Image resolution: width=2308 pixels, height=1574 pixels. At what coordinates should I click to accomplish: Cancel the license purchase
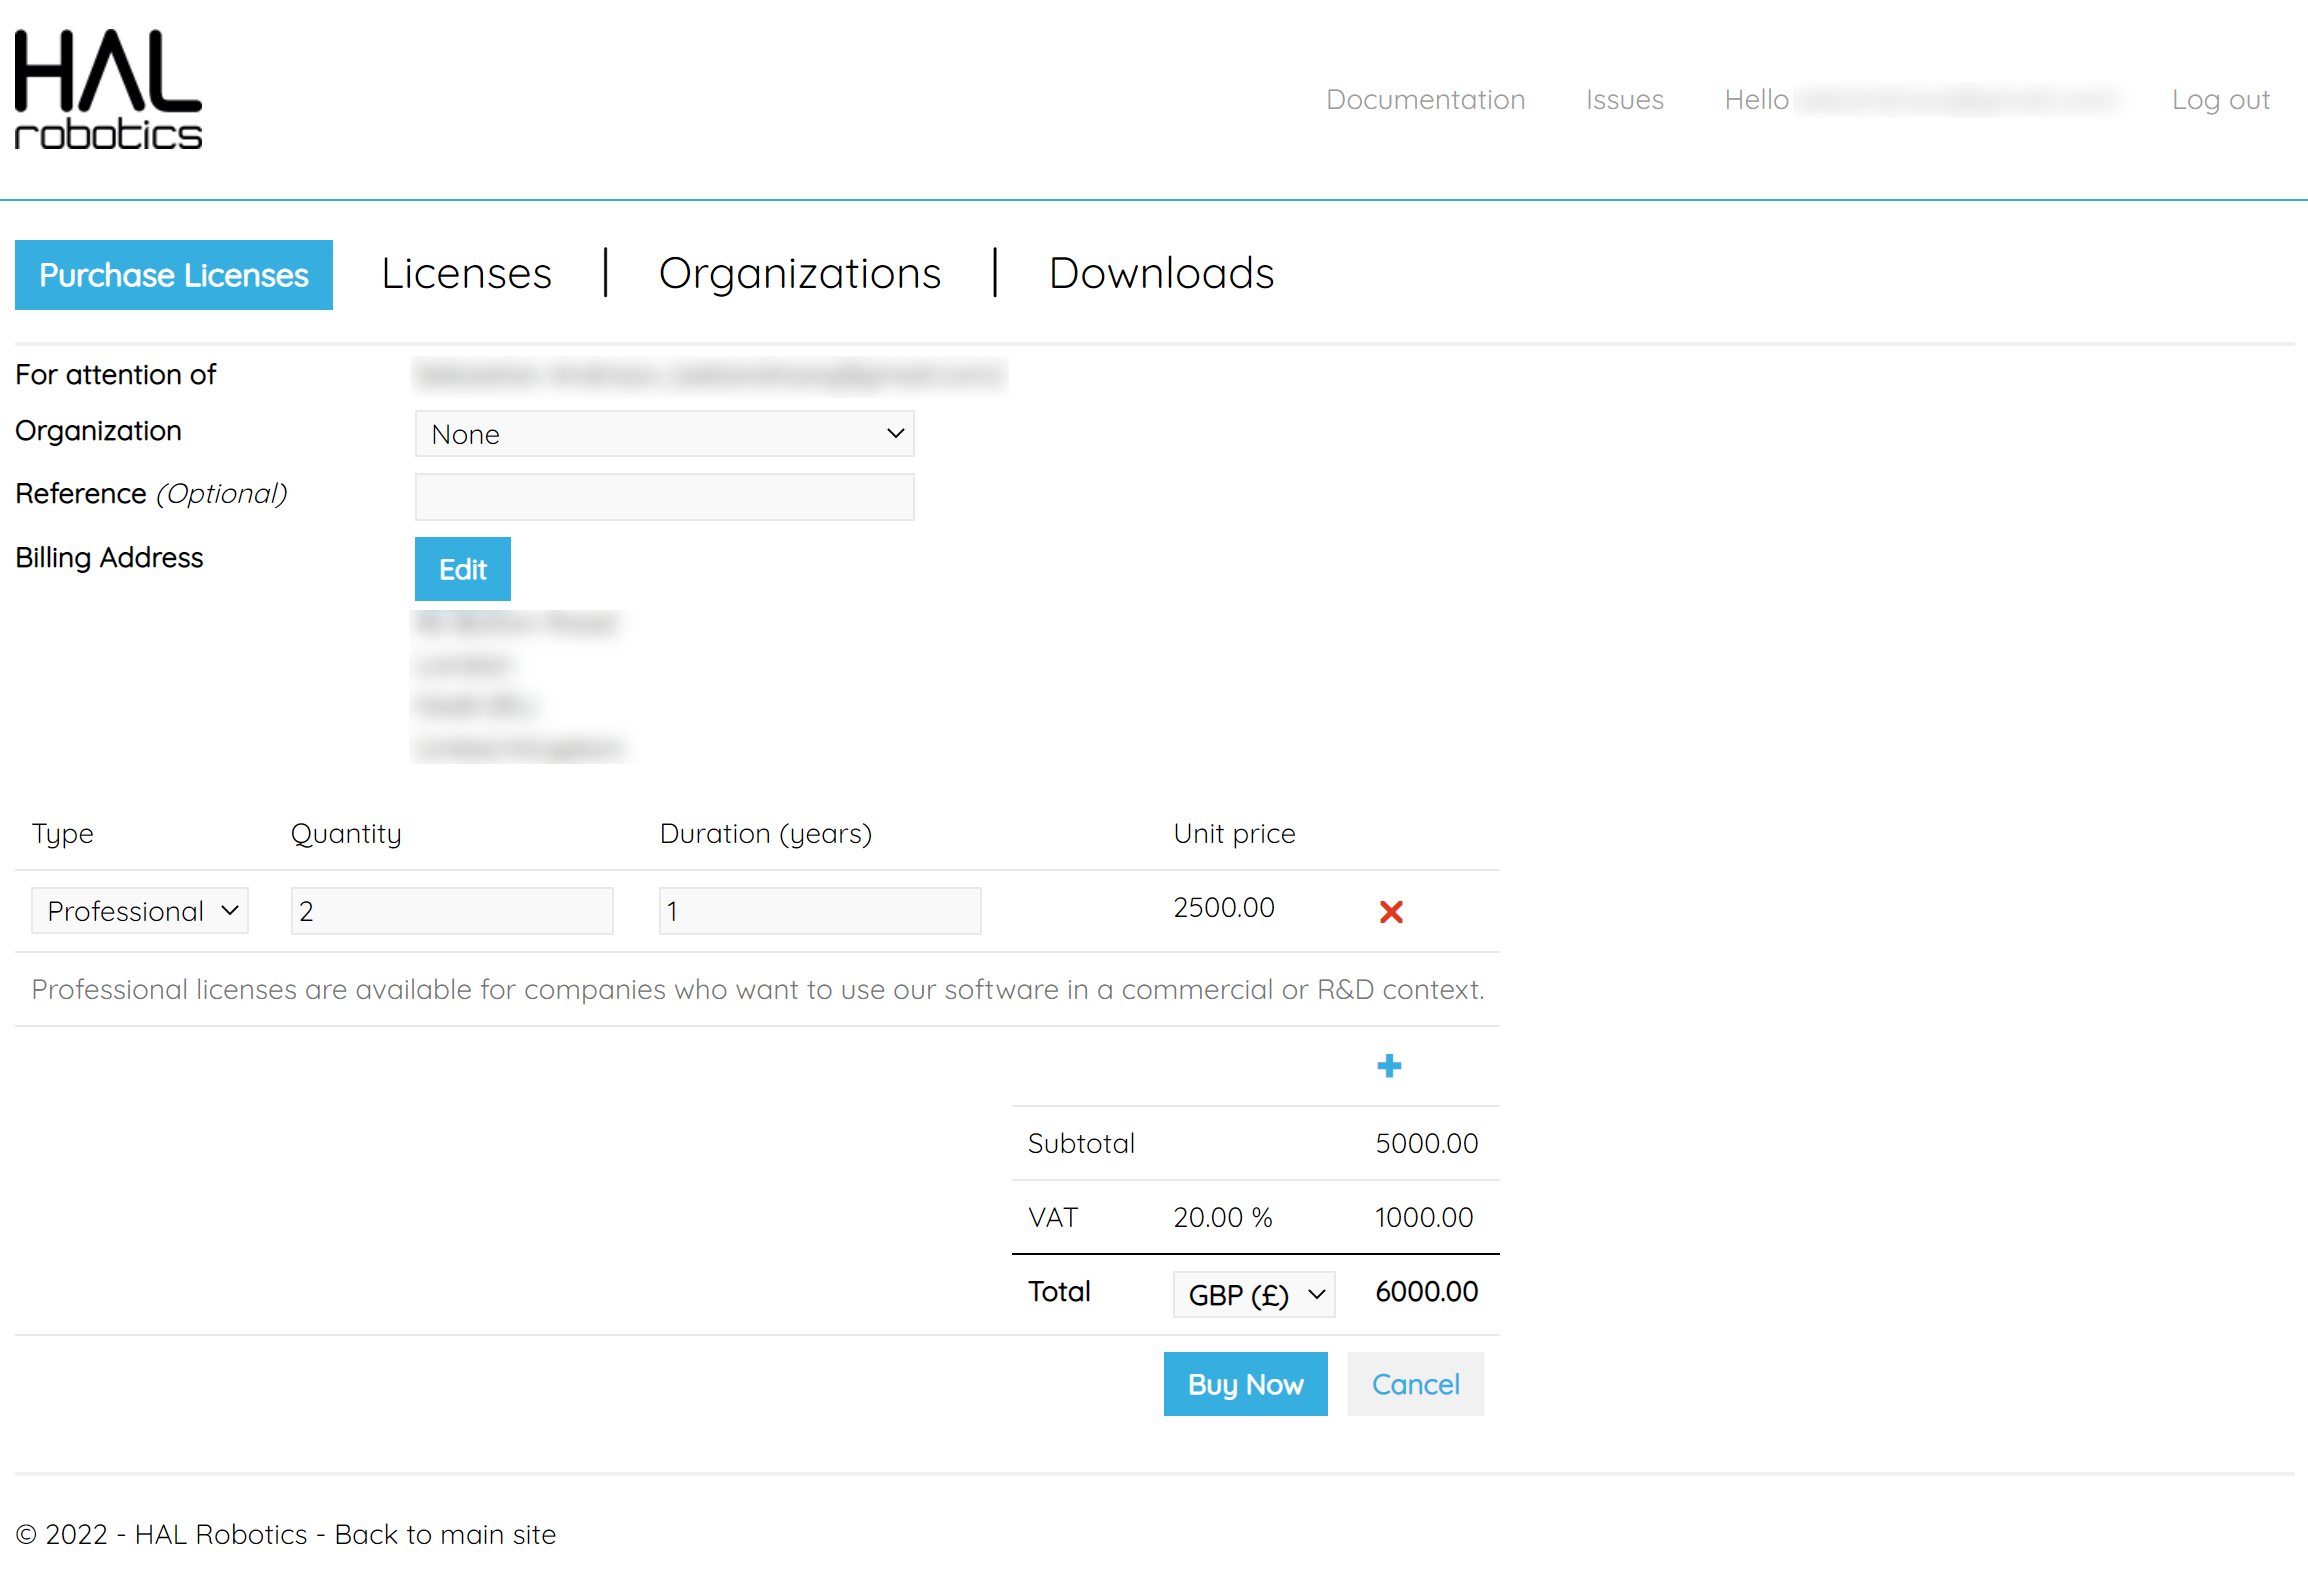(1415, 1384)
